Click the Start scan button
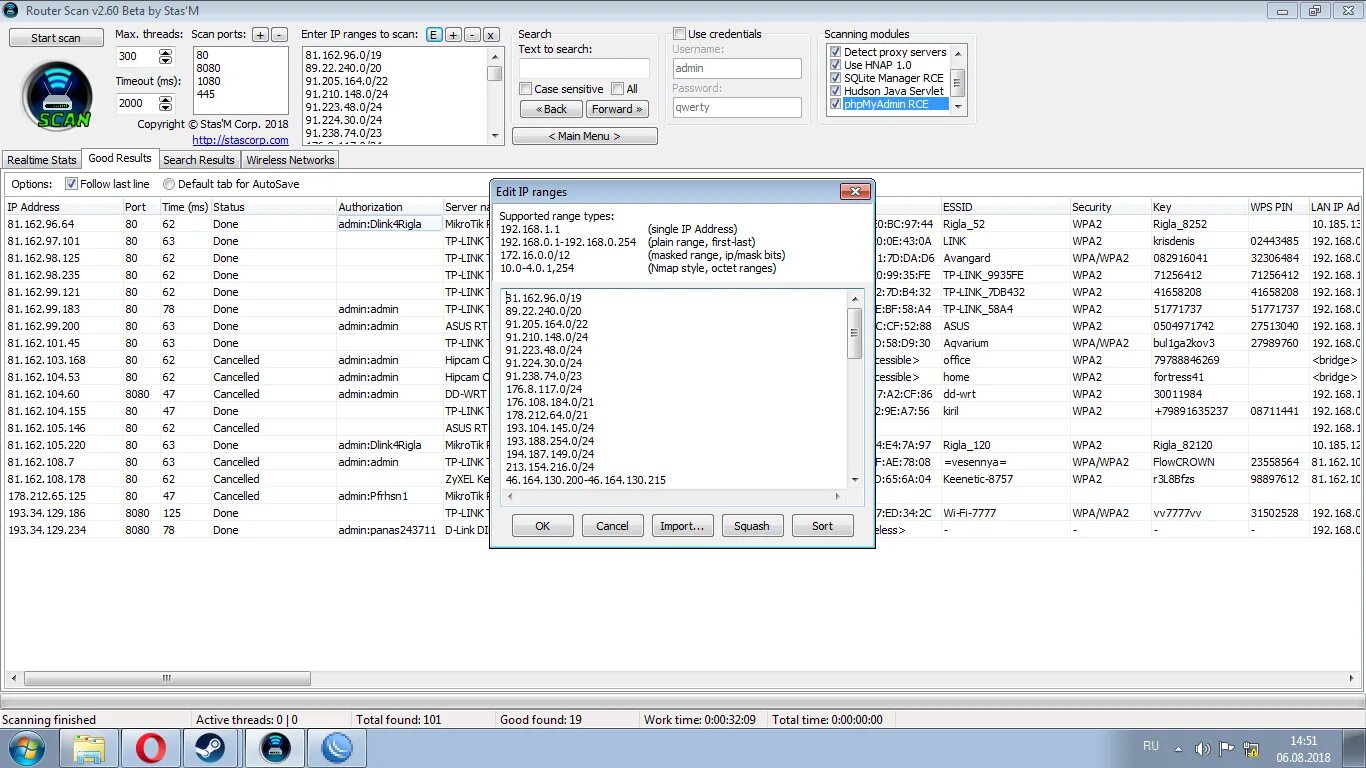Image resolution: width=1366 pixels, height=768 pixels. click(x=56, y=38)
